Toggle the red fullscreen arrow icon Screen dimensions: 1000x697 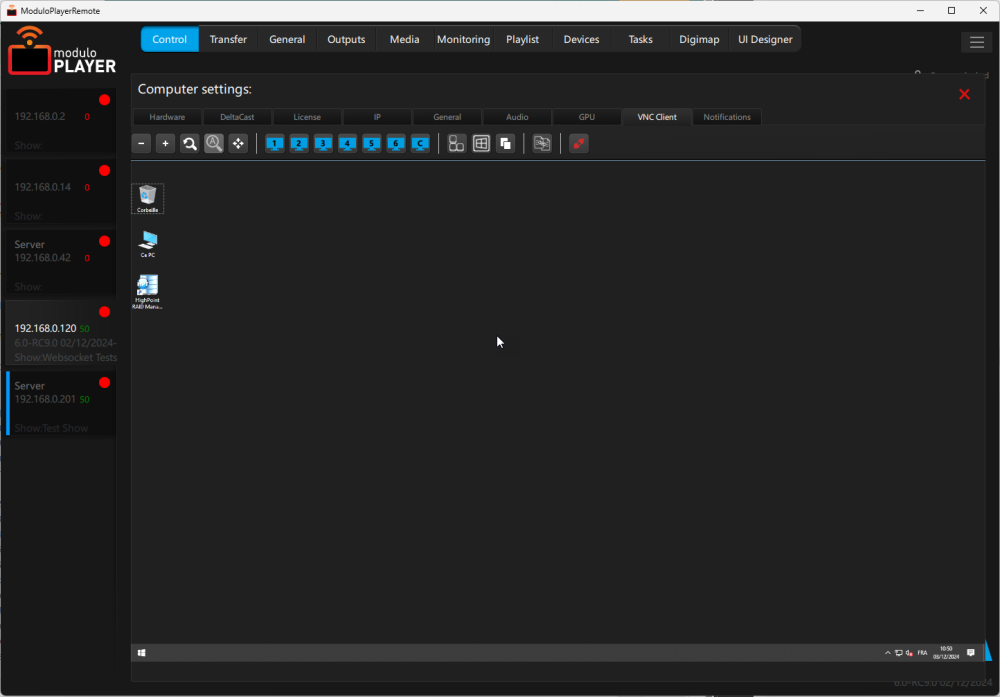578,143
